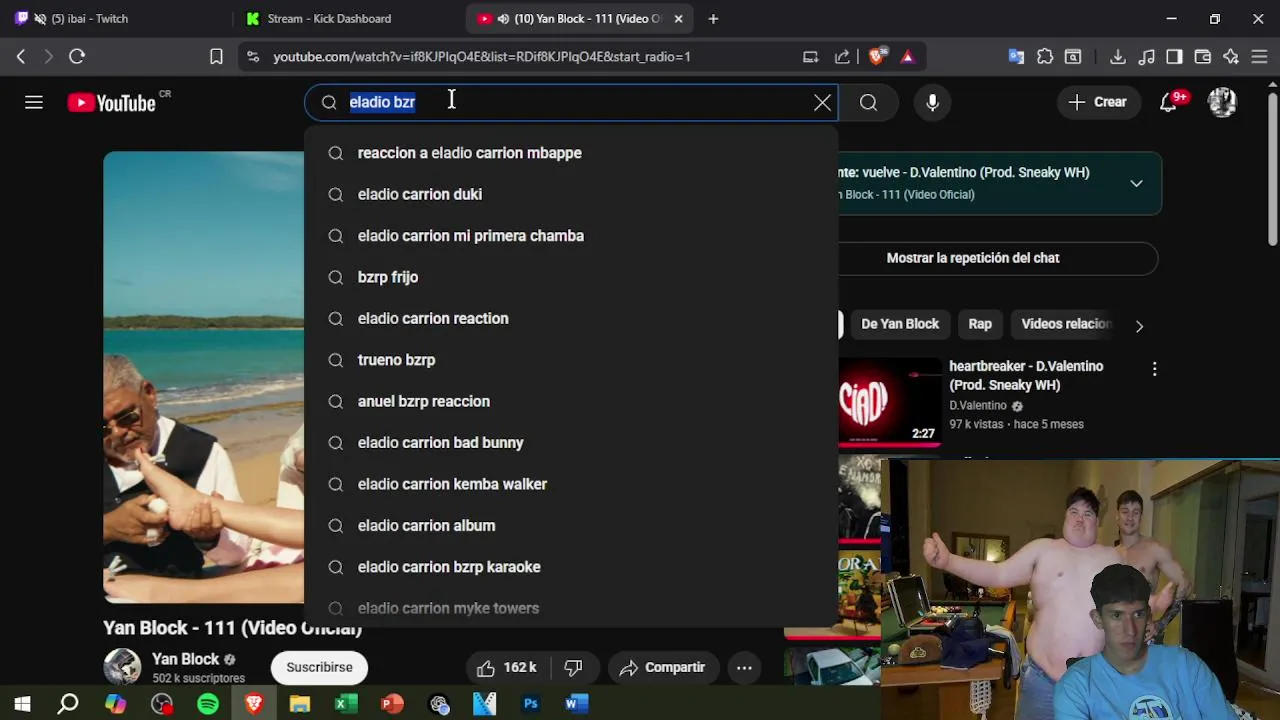Reload the current page
Image resolution: width=1280 pixels, height=720 pixels.
(77, 57)
